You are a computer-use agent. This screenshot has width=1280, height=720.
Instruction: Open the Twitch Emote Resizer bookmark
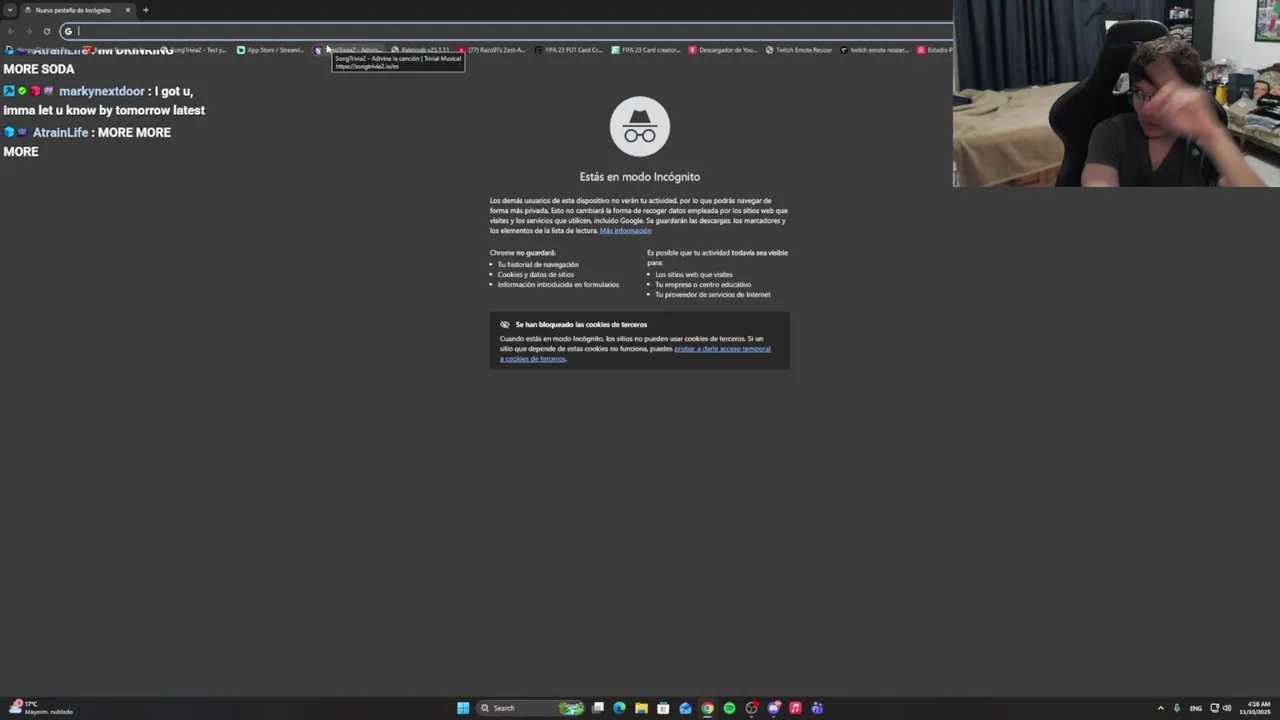point(799,50)
